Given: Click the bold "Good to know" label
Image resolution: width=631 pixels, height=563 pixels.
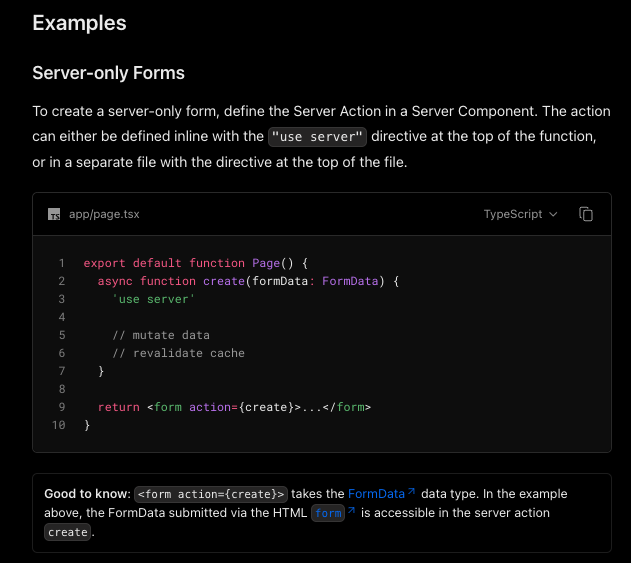Looking at the screenshot, I should pos(87,494).
